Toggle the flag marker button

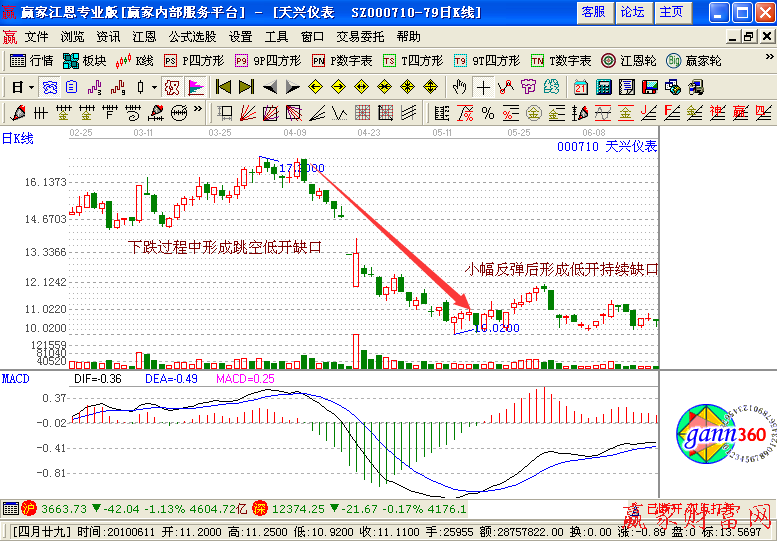tap(194, 86)
